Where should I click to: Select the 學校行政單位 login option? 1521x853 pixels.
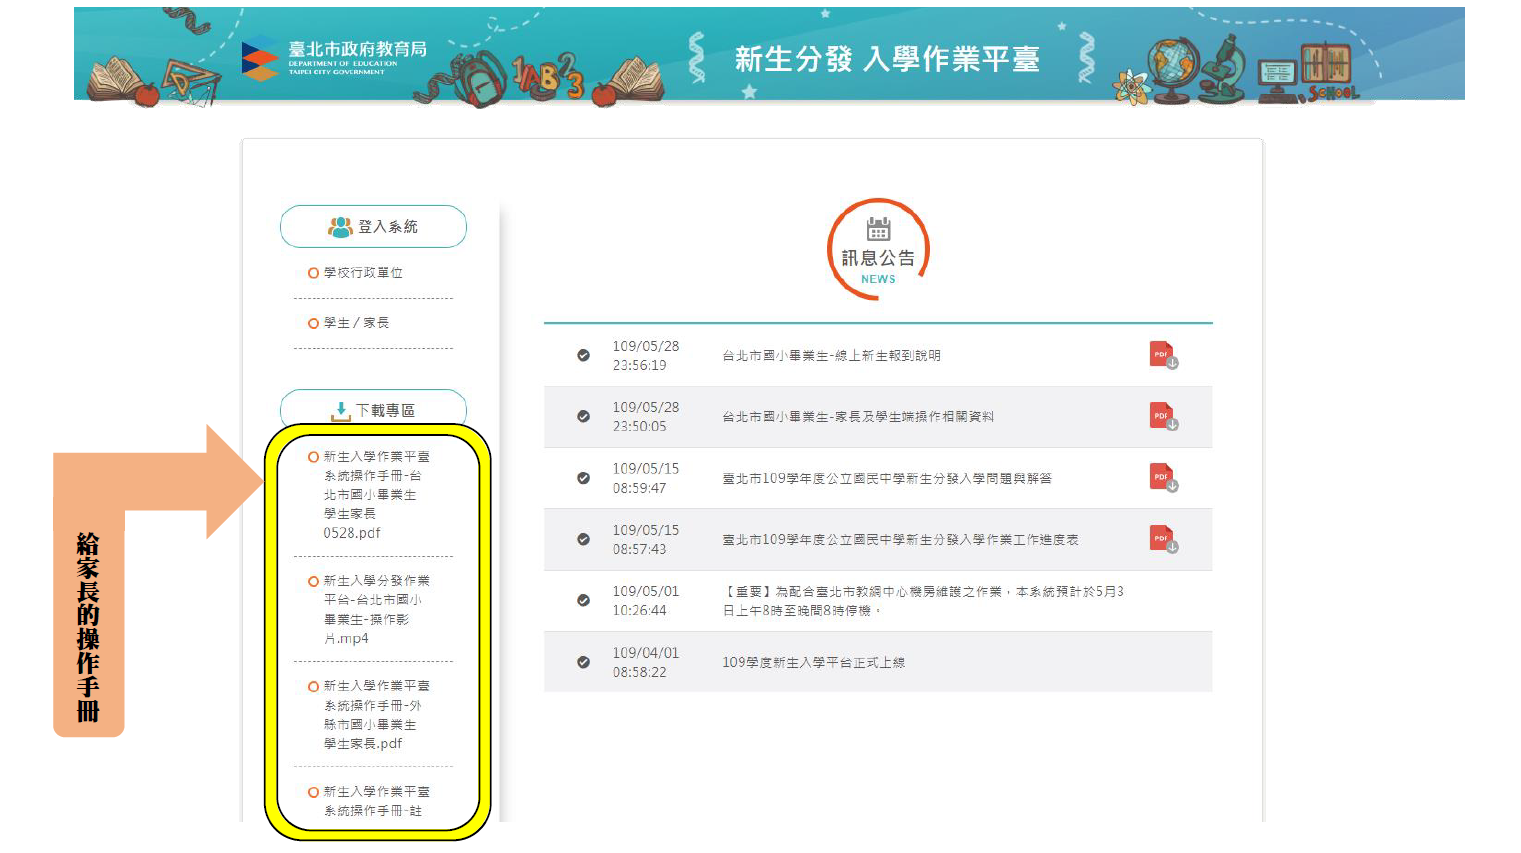362,273
